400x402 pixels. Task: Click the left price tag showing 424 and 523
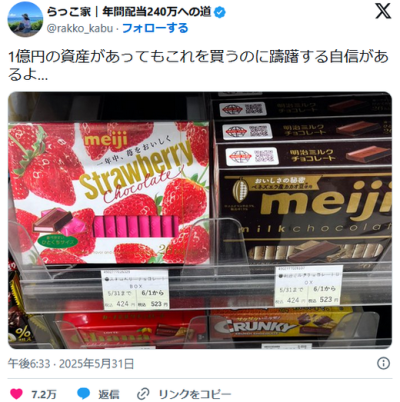click(135, 289)
